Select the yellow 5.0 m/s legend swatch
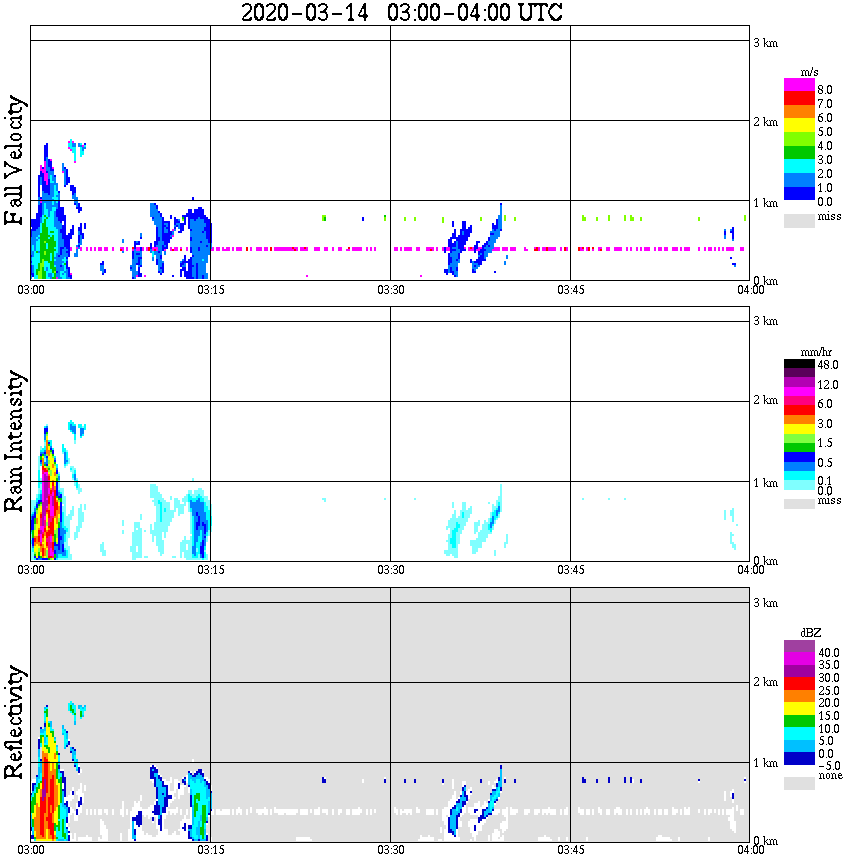This screenshot has width=850, height=868. 799,126
